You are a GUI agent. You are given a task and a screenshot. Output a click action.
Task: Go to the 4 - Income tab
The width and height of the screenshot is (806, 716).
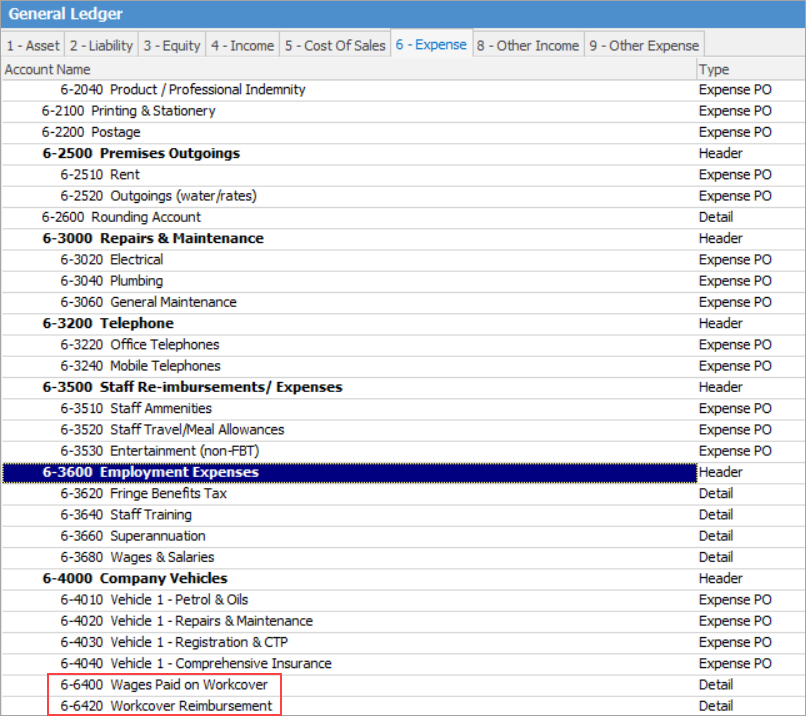(x=242, y=46)
